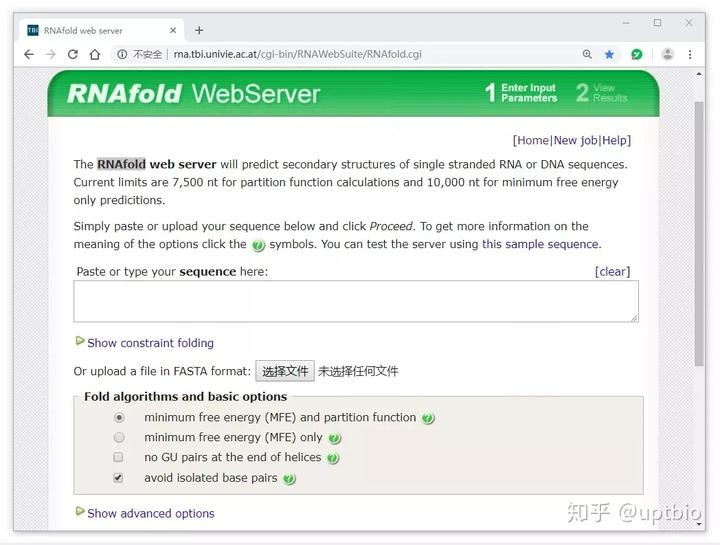Screen dimensions: 720x545
Task: Focus the sequence text area
Action: click(356, 301)
